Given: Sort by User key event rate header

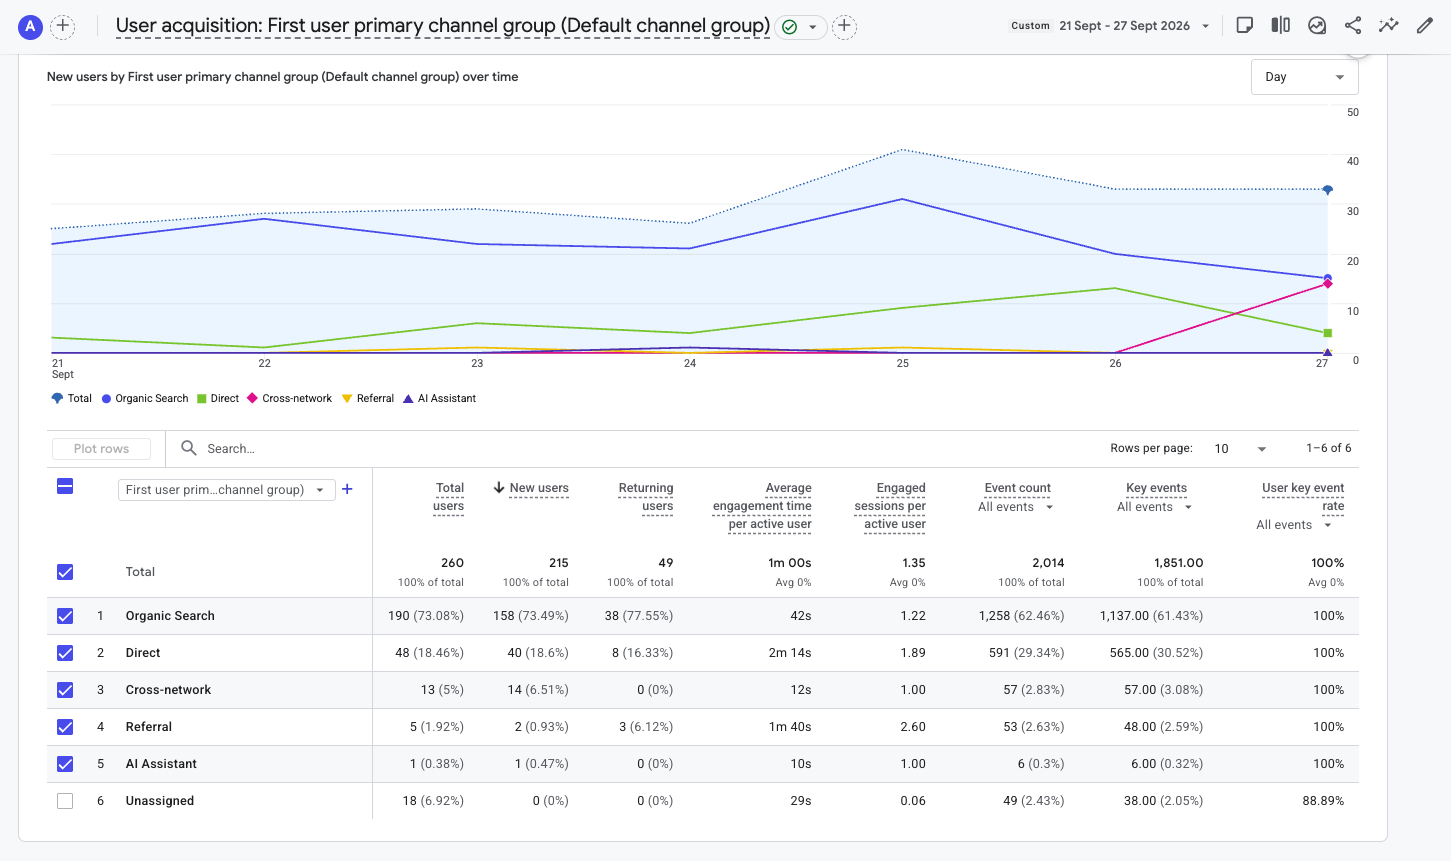Looking at the screenshot, I should (1303, 497).
